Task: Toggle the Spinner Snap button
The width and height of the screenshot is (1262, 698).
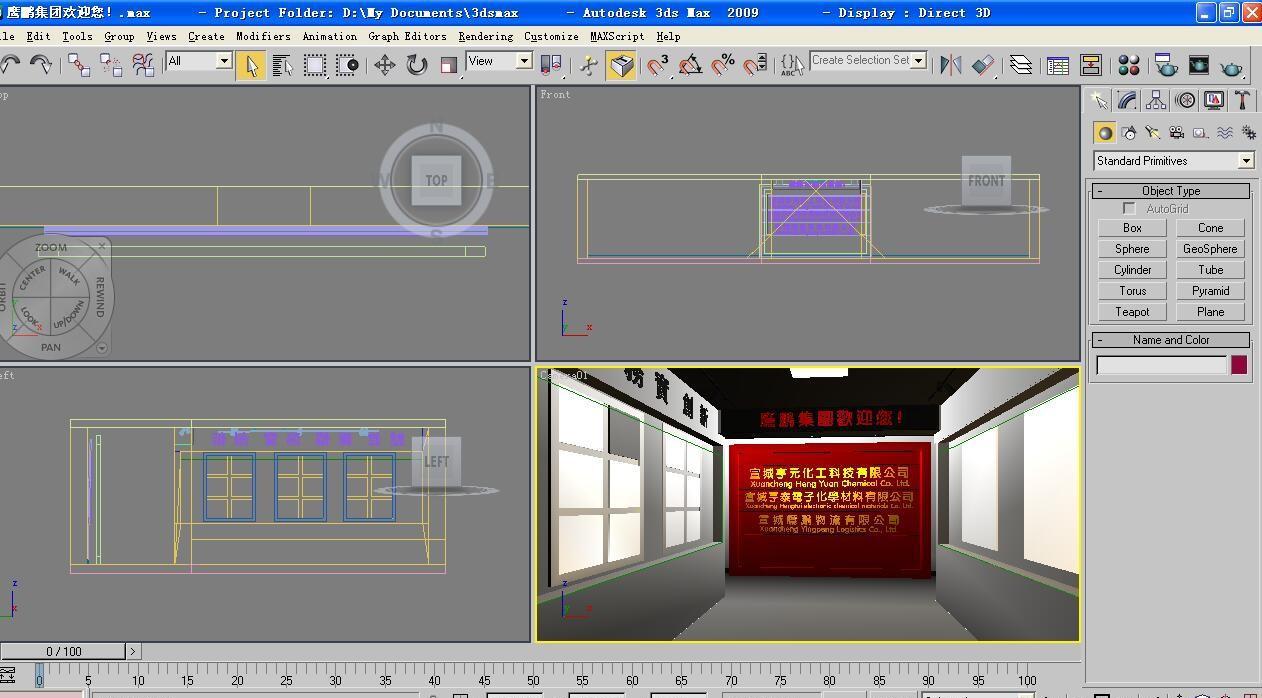Action: [755, 65]
